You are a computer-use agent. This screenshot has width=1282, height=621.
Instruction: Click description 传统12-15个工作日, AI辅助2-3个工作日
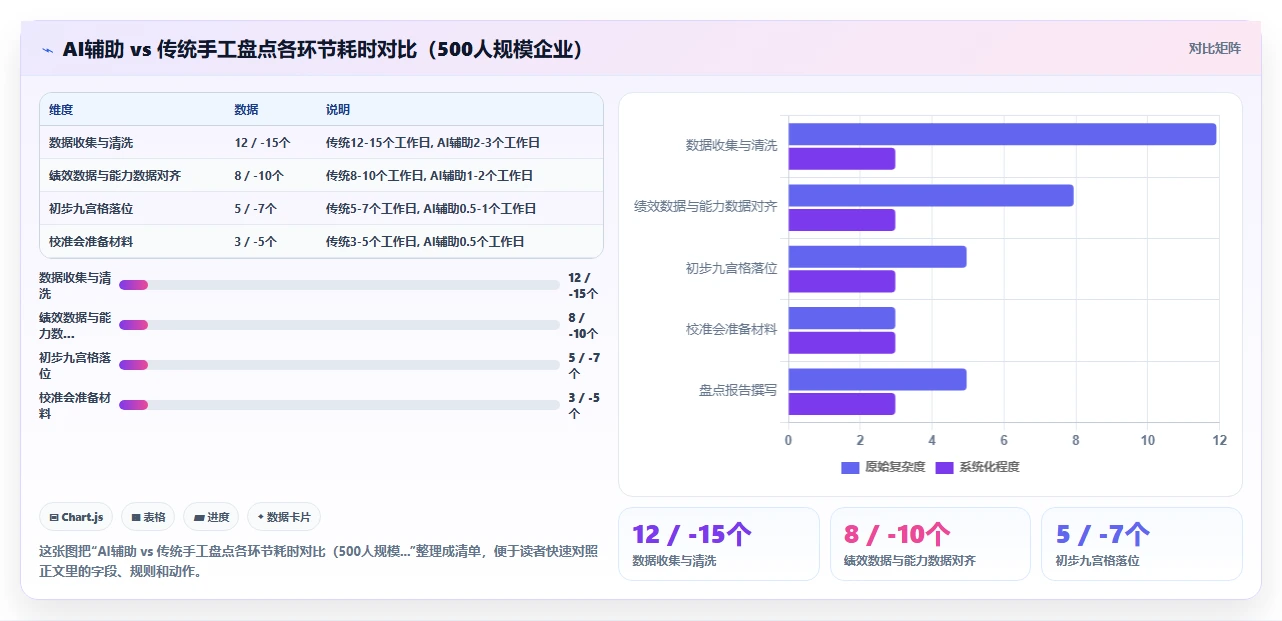[x=433, y=143]
